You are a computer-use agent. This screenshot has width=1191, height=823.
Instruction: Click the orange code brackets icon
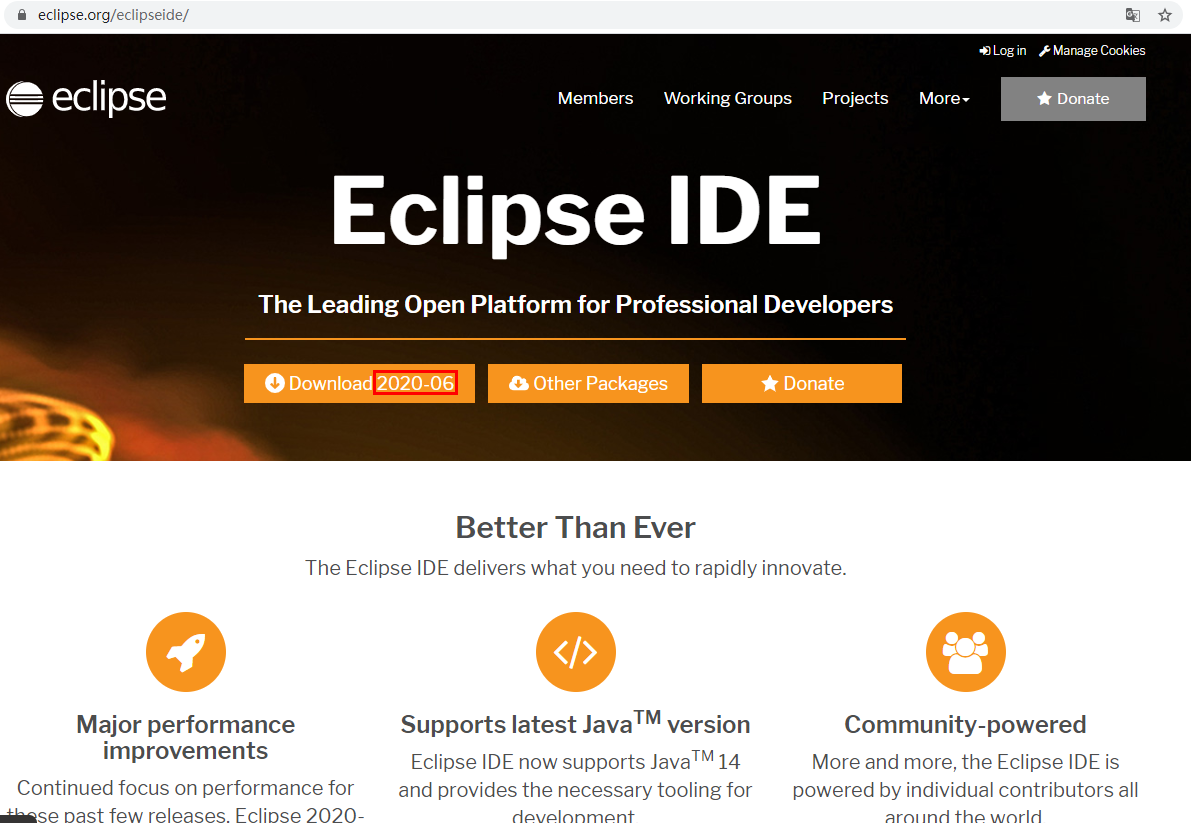click(x=576, y=651)
